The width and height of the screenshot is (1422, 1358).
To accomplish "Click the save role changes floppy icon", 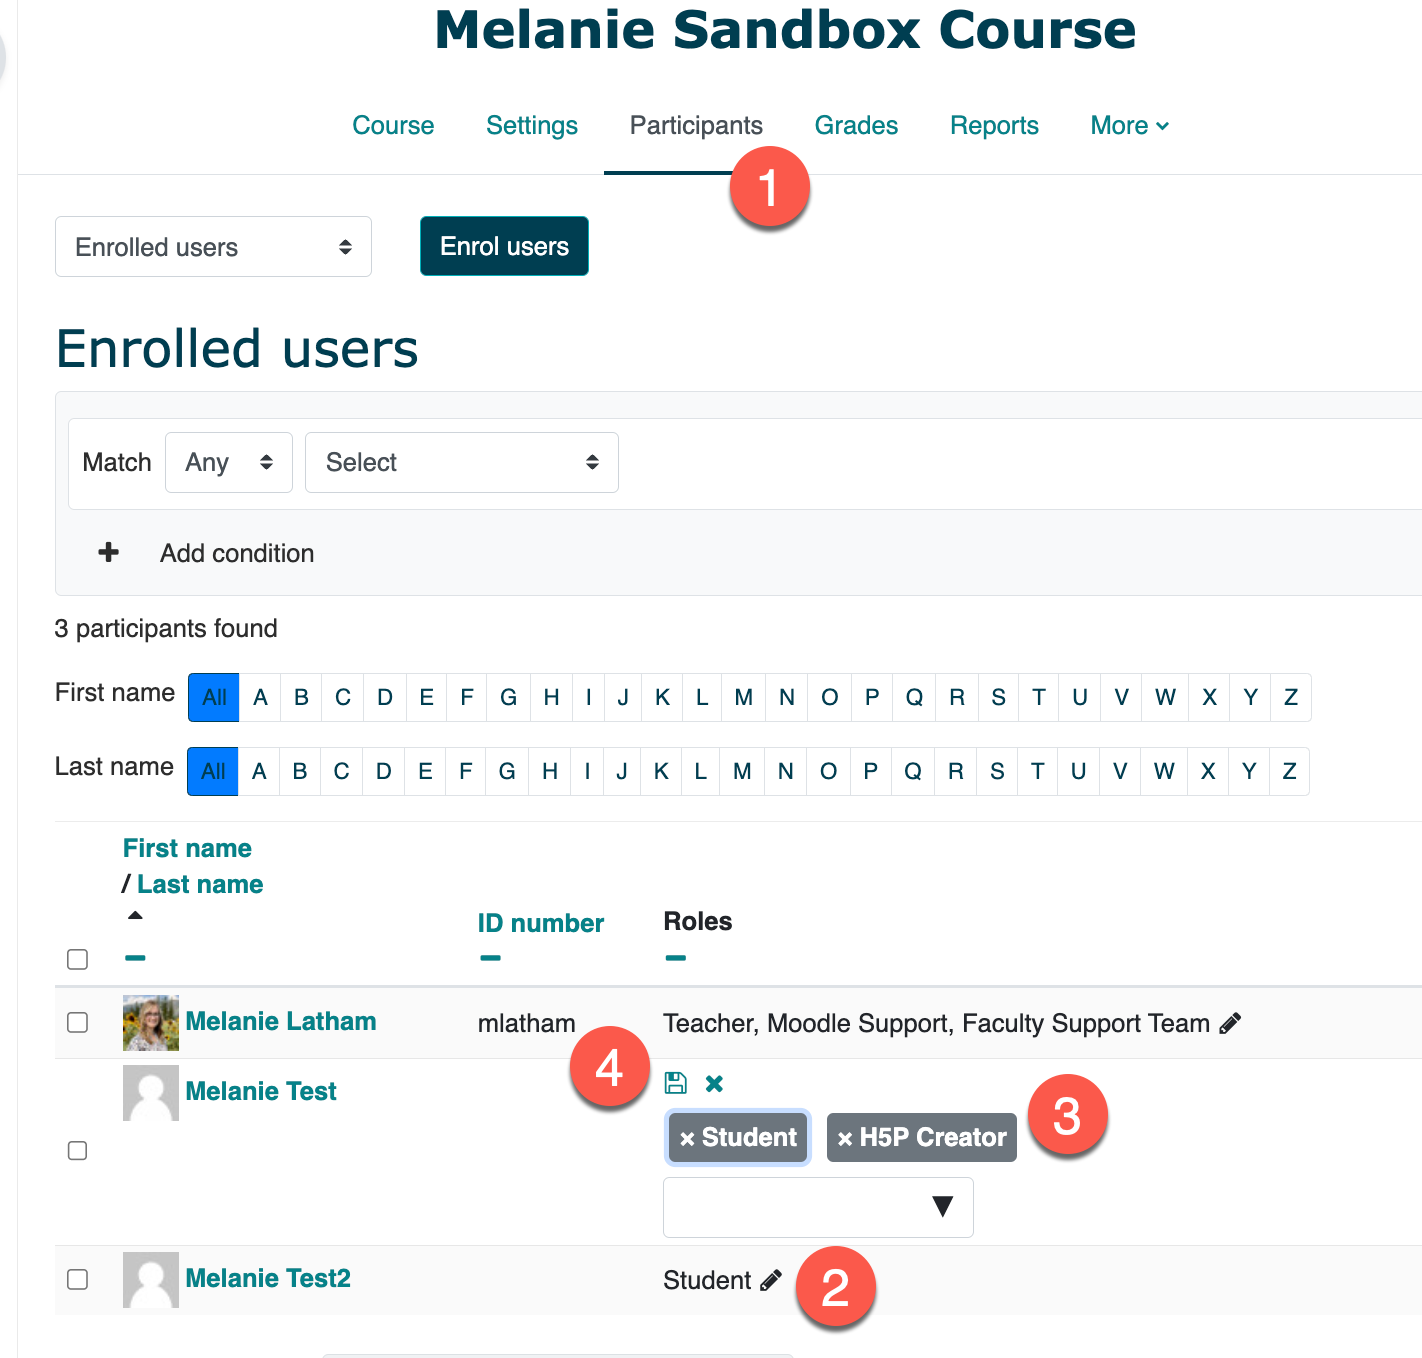I will (676, 1083).
